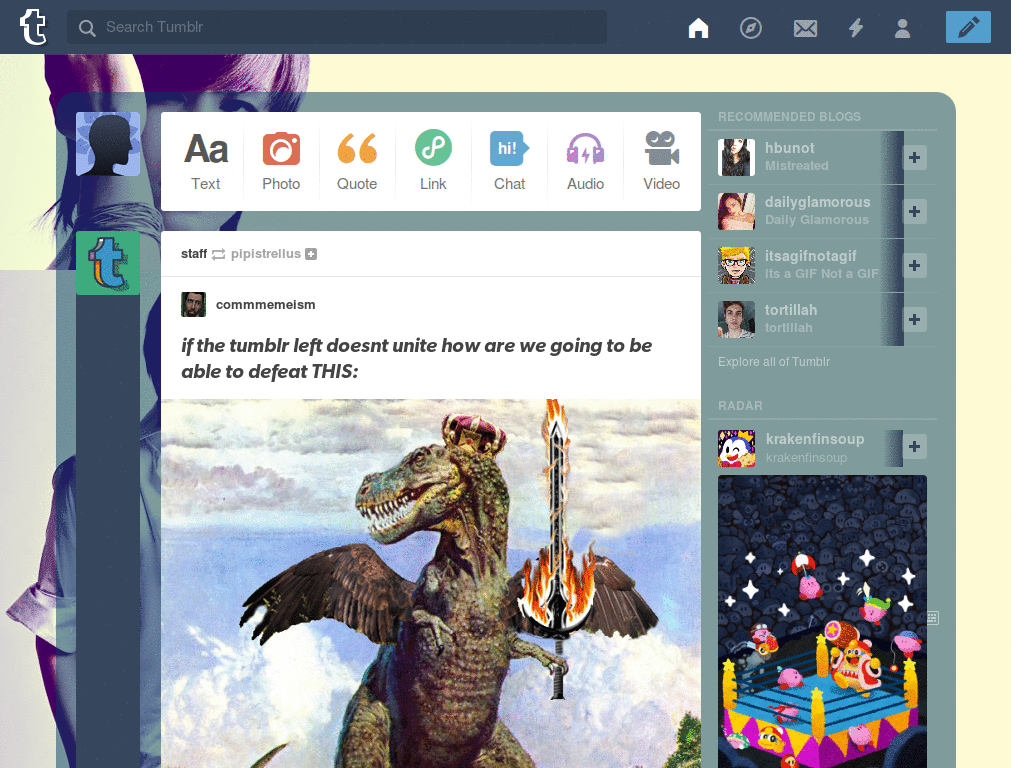Open the staff blog name link
1024x768 pixels.
click(x=194, y=253)
